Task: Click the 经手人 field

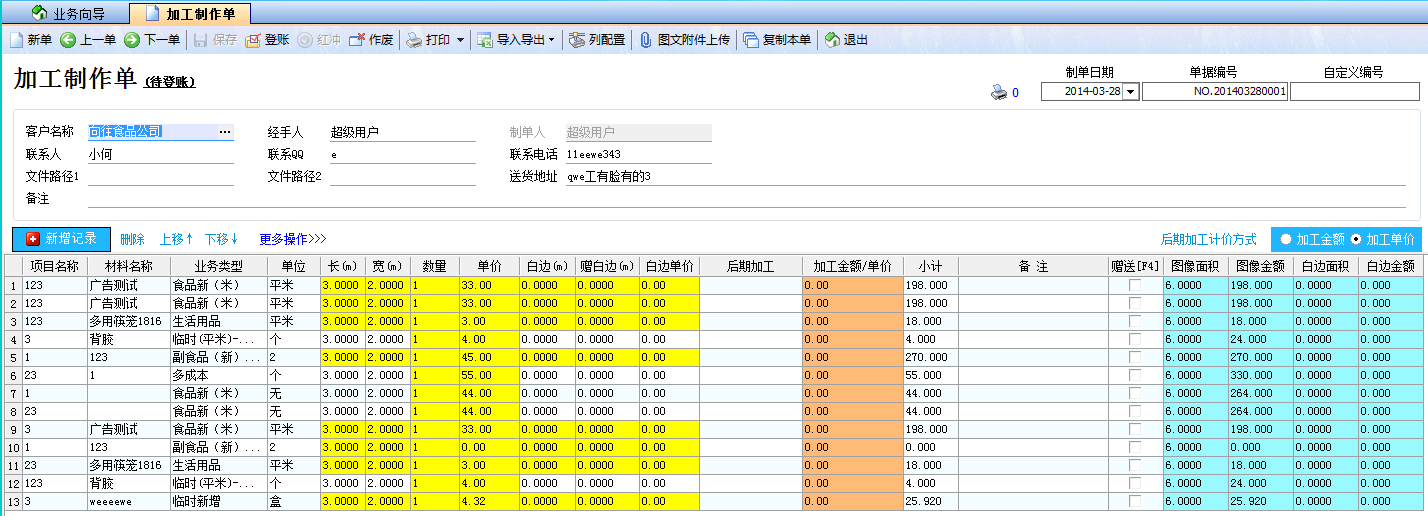Action: click(x=402, y=131)
